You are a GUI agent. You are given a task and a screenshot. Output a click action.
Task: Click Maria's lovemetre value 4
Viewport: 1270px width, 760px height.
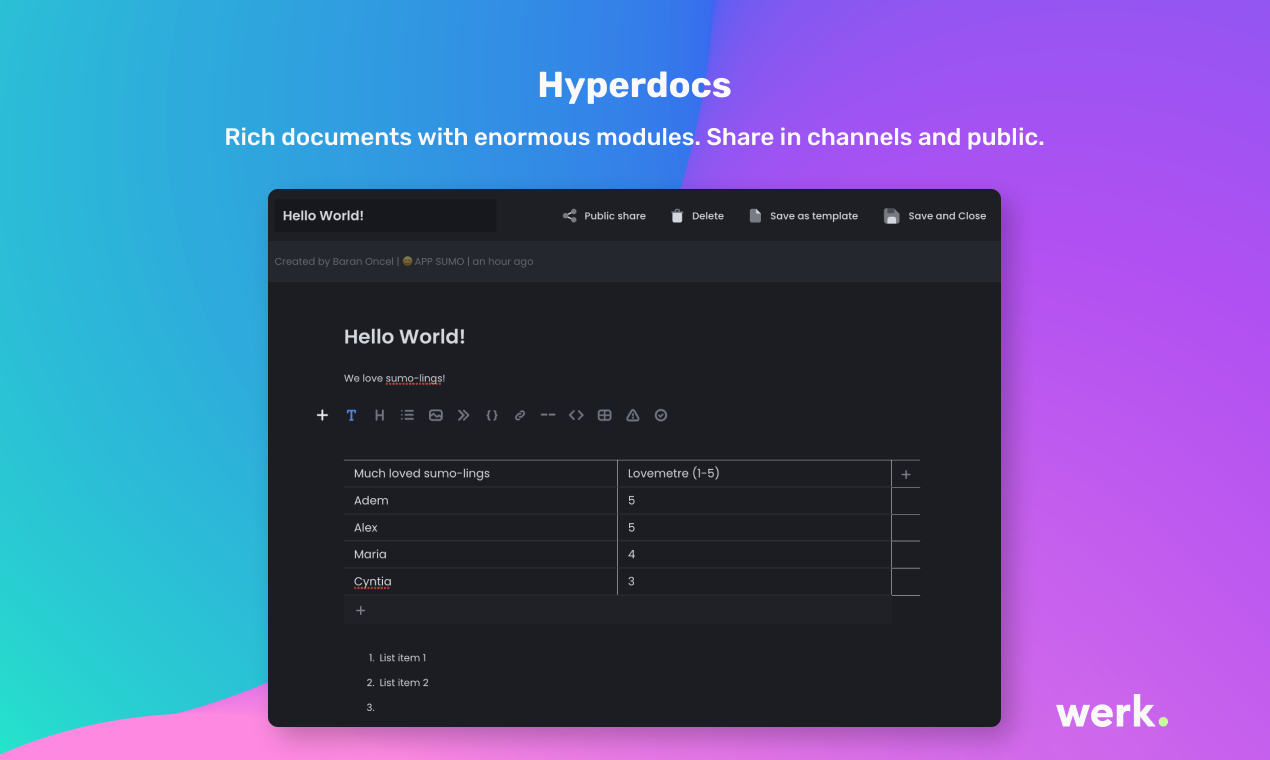tap(754, 555)
